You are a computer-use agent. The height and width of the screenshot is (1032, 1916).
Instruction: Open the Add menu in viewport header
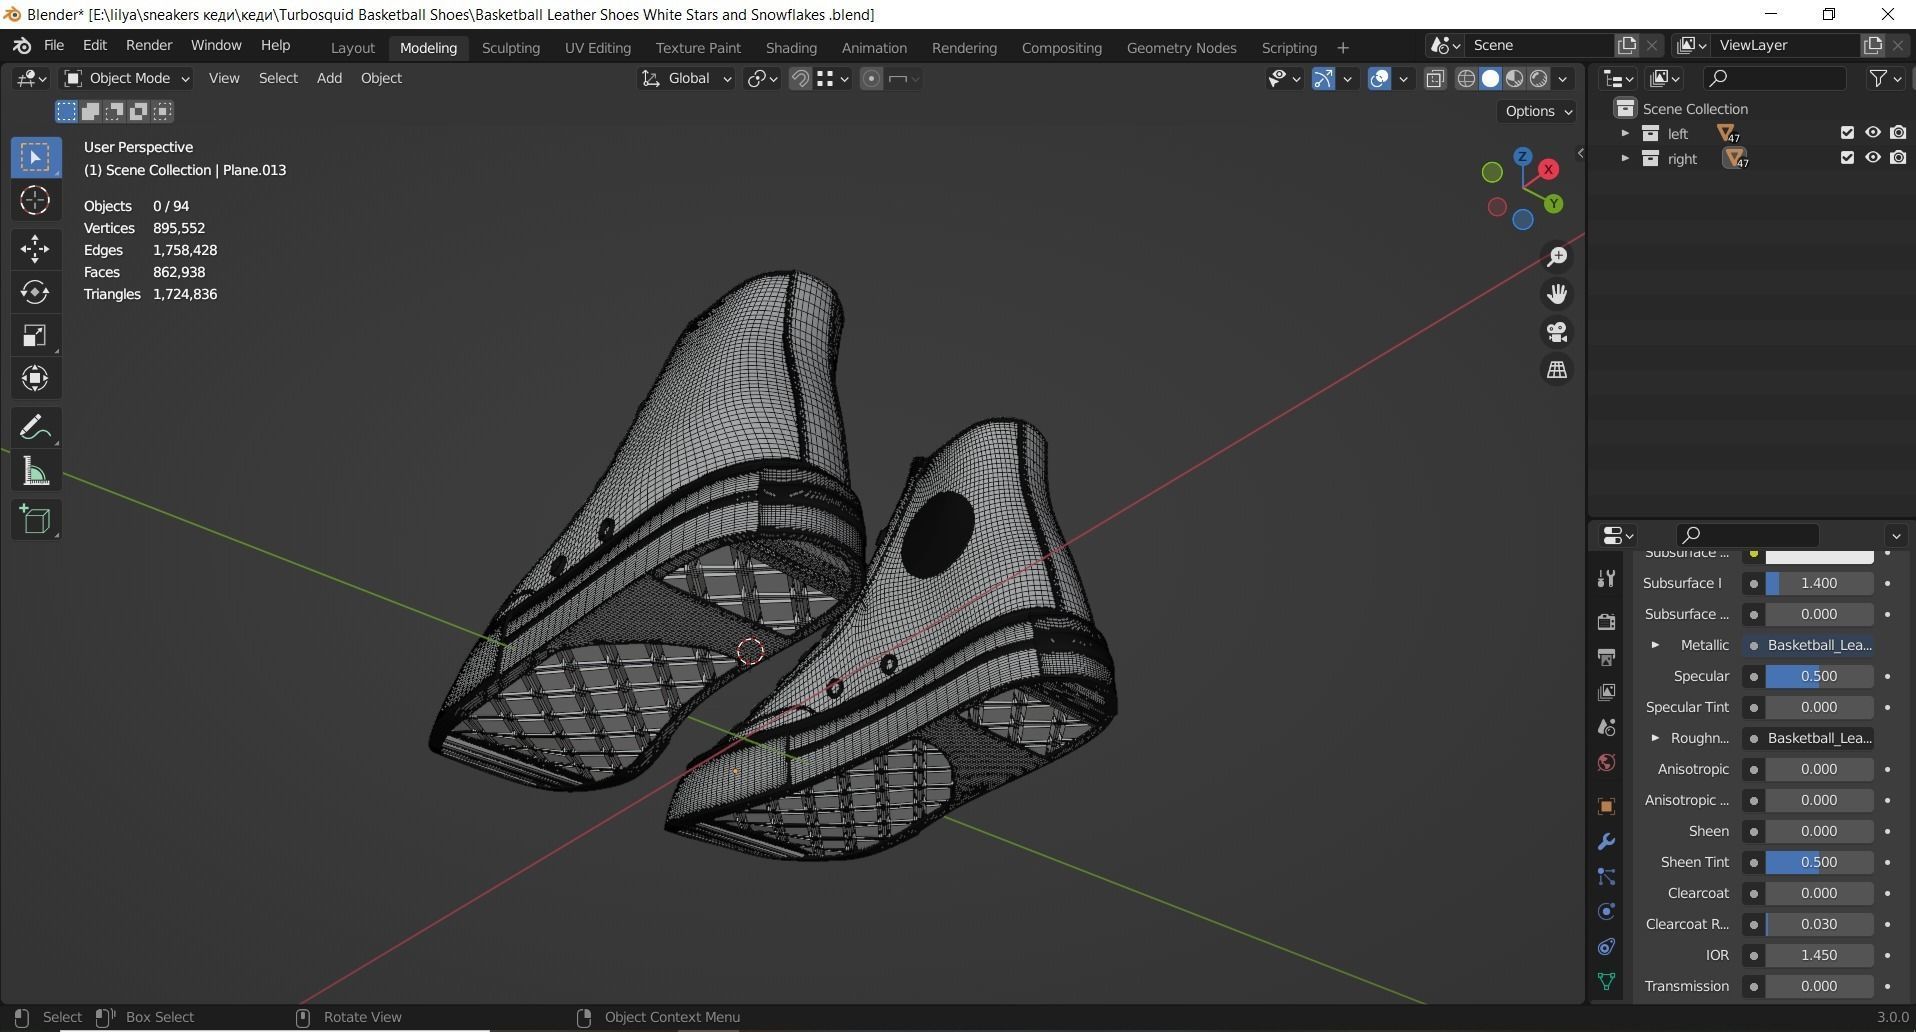tap(328, 78)
